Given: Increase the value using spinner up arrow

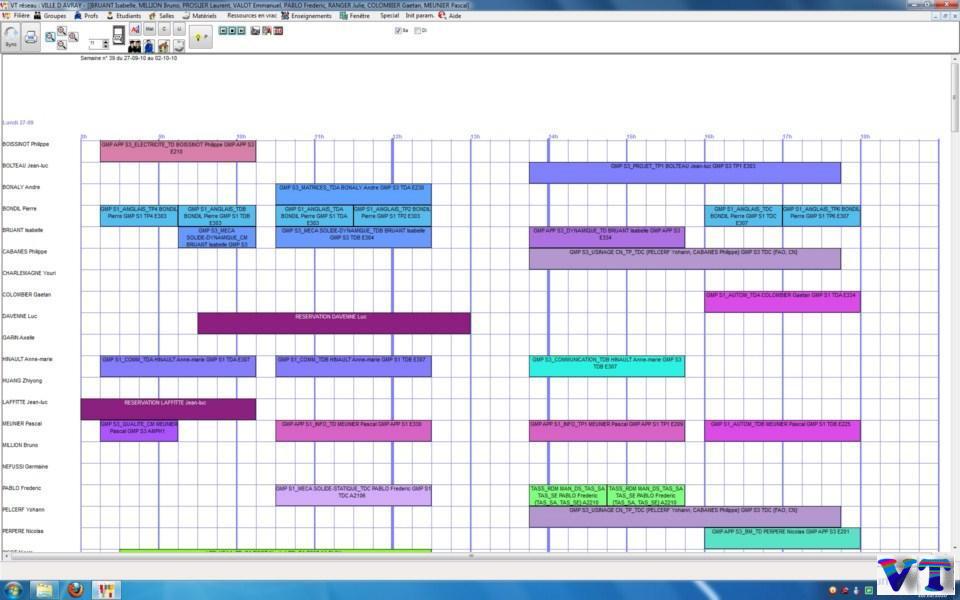Looking at the screenshot, I should coord(105,41).
